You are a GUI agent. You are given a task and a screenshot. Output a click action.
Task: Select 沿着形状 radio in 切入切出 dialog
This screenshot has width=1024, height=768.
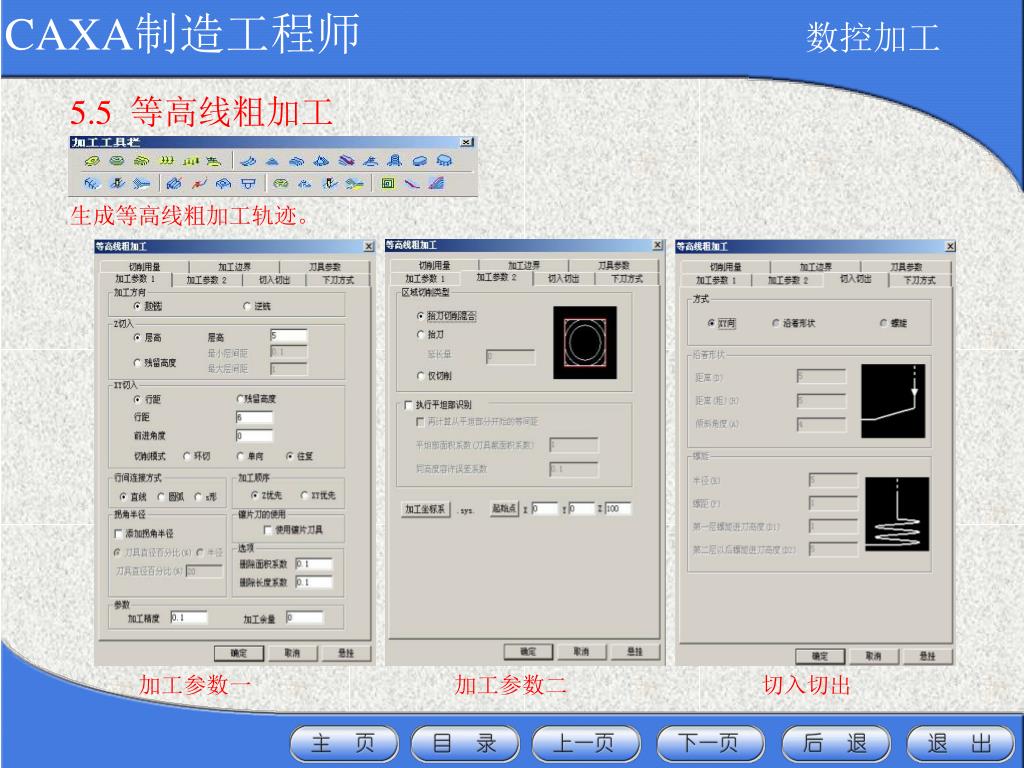tap(775, 323)
